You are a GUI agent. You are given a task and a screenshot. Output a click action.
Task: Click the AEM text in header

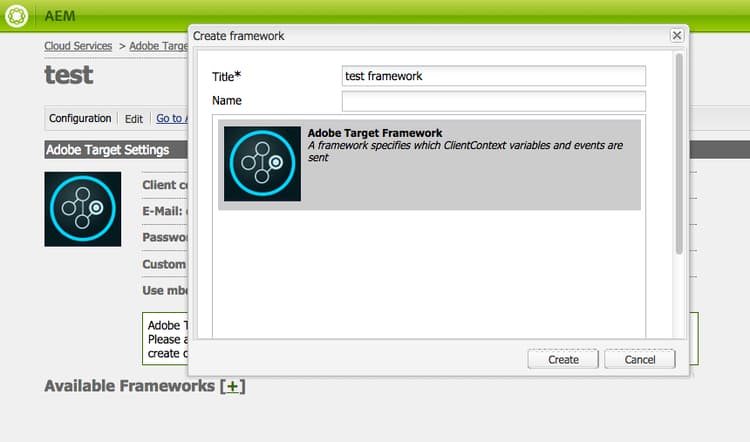click(x=60, y=16)
